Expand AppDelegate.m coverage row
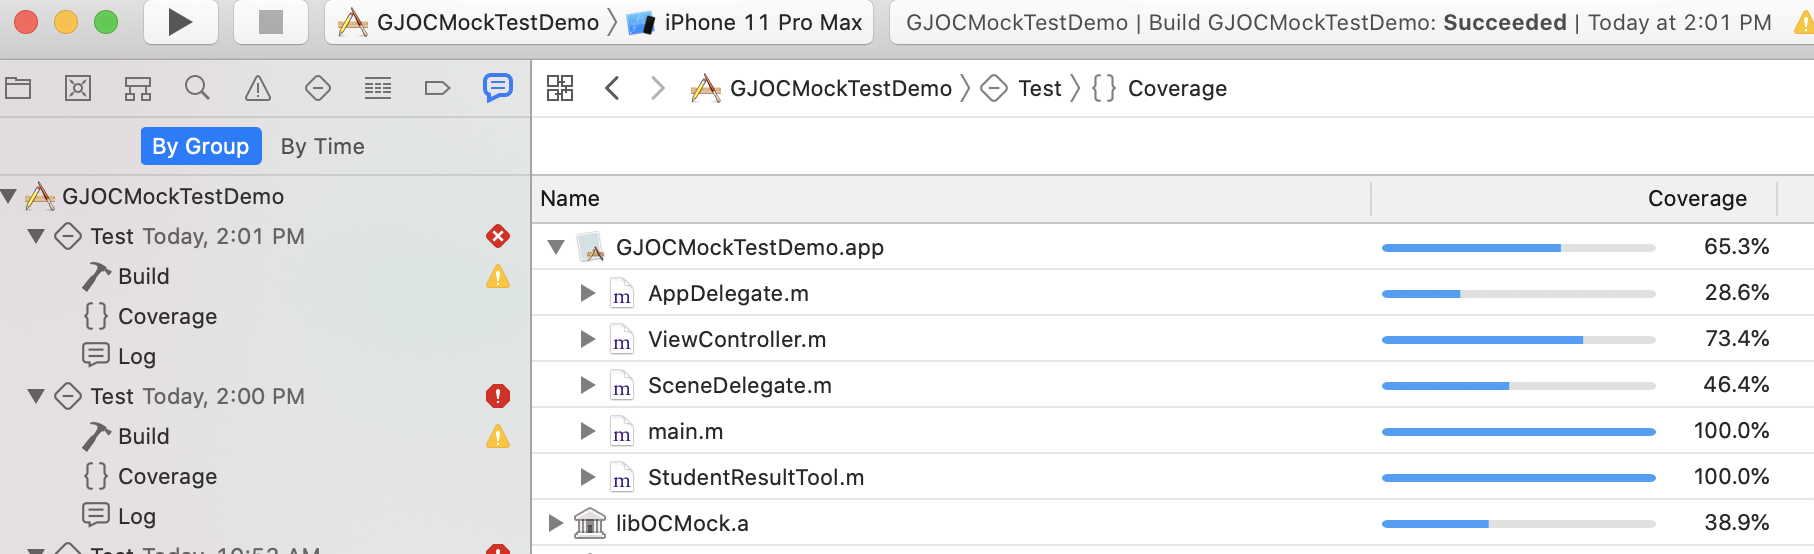This screenshot has width=1814, height=554. 588,293
